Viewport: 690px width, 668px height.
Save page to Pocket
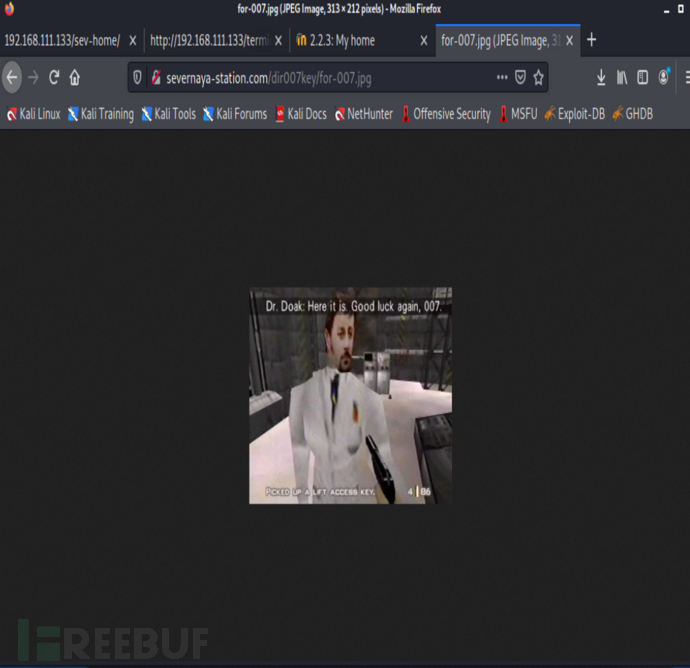coord(521,78)
